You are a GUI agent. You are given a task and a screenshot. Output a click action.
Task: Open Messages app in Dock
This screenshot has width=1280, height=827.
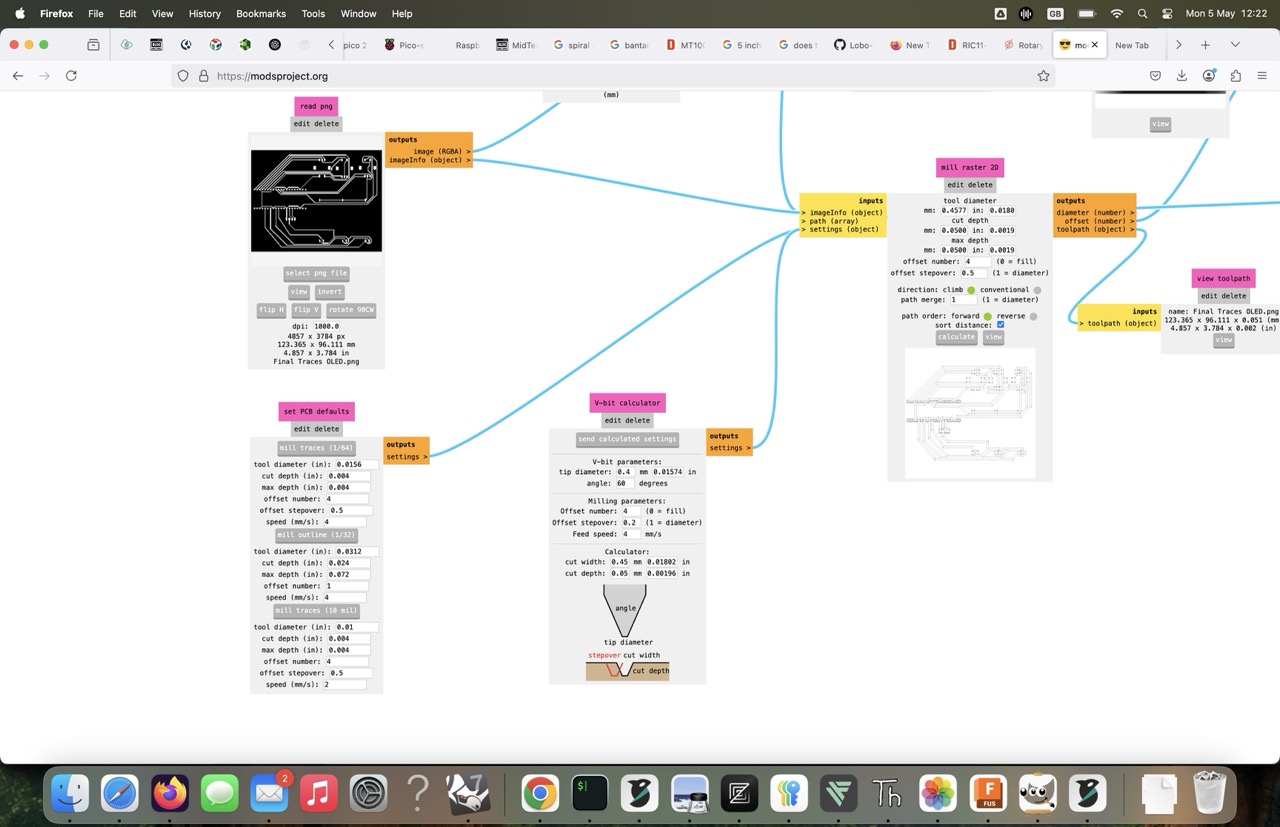point(219,794)
